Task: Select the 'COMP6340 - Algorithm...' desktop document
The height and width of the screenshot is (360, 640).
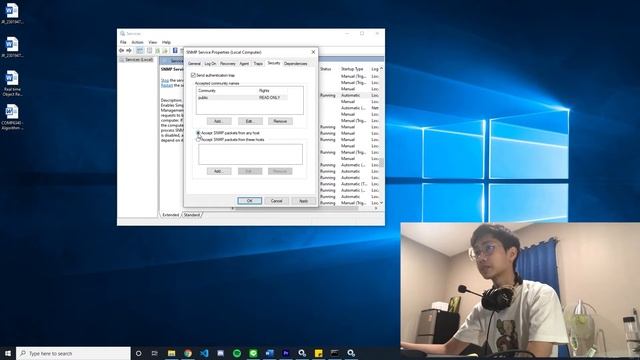Action: click(x=12, y=117)
